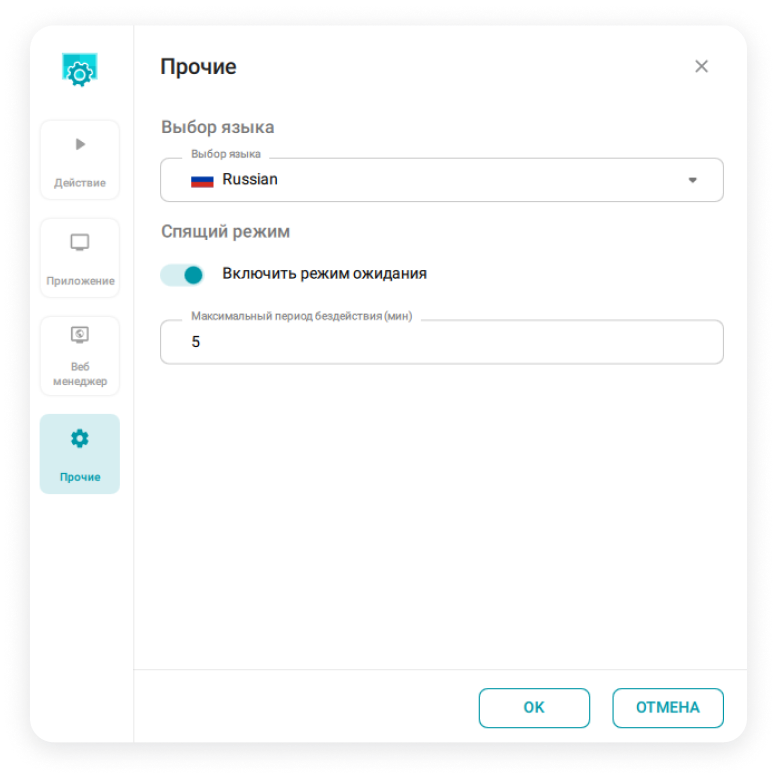Click the play triangle icon for Действие
The height and width of the screenshot is (778, 777).
(80, 144)
